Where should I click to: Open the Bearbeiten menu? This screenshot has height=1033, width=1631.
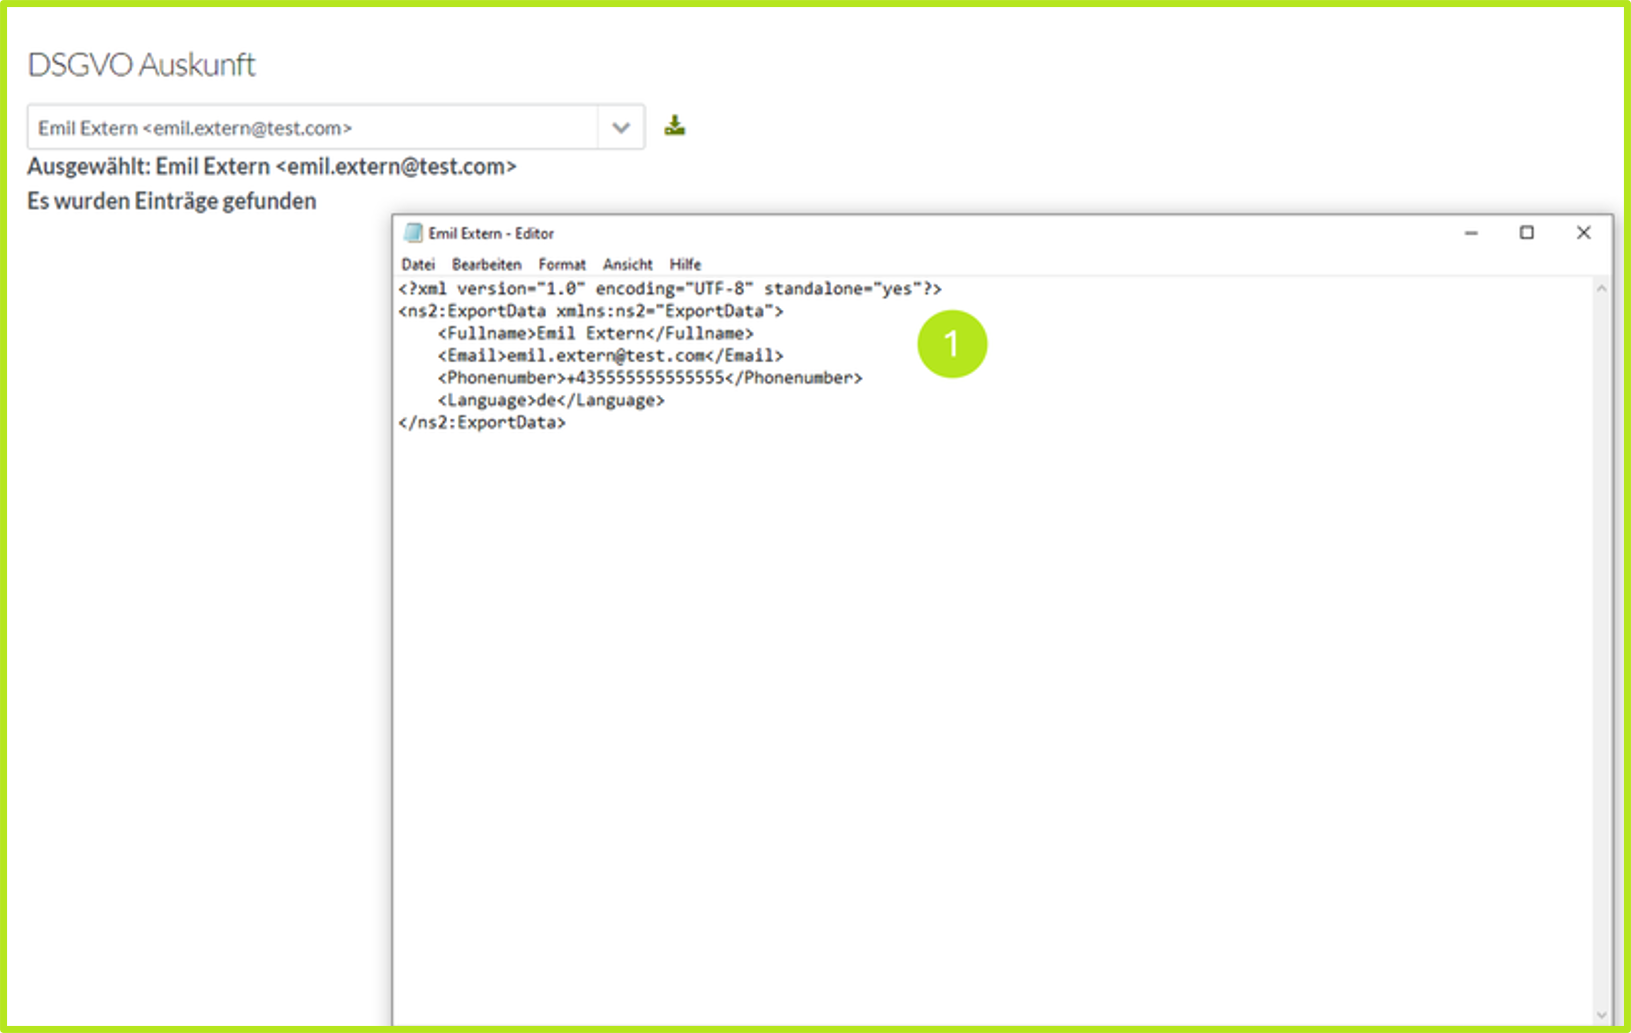click(486, 265)
